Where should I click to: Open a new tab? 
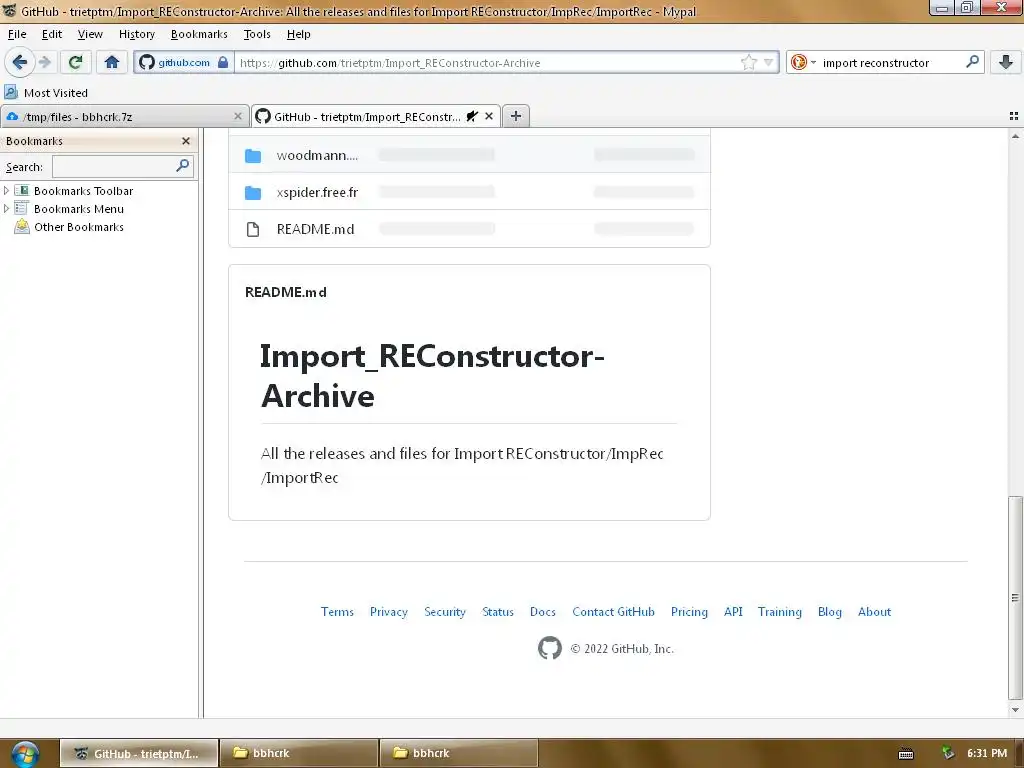(x=516, y=116)
